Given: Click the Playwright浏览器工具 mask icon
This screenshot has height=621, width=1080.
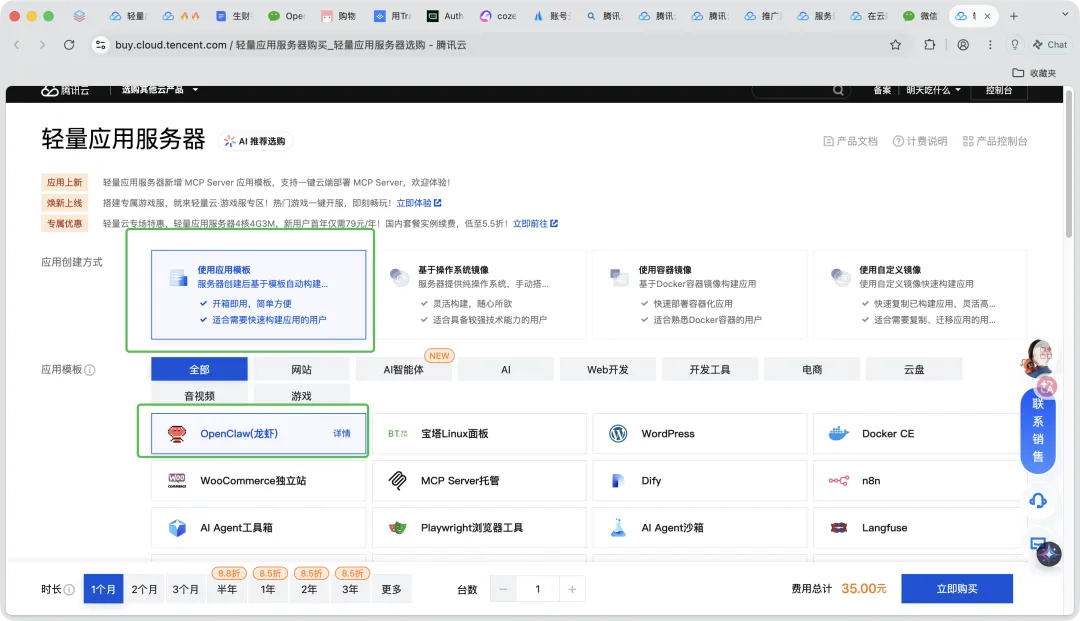Looking at the screenshot, I should pyautogui.click(x=397, y=528).
